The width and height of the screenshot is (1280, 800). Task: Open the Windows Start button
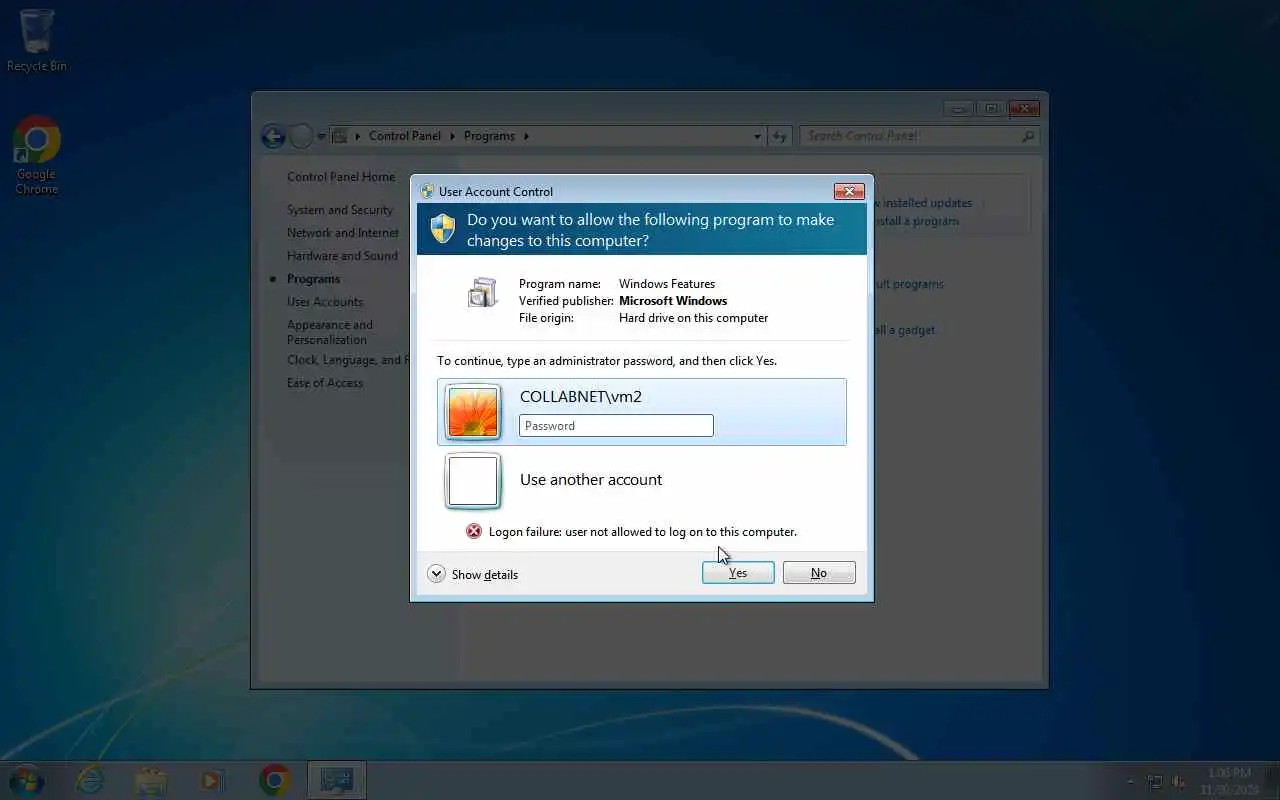(x=26, y=780)
